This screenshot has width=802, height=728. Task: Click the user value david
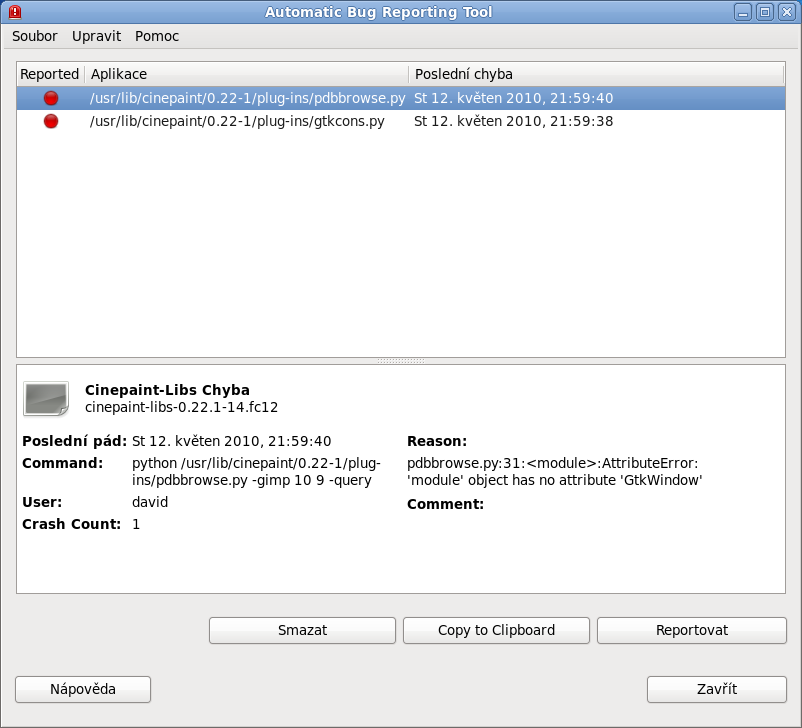[x=150, y=502]
